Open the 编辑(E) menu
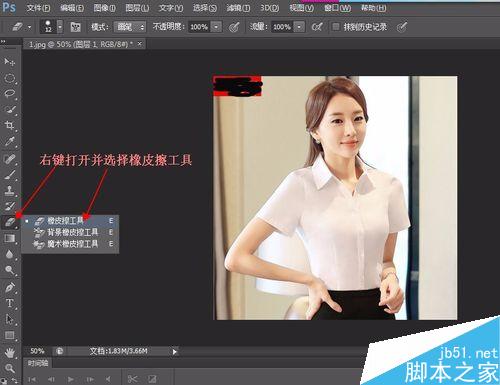Screen dimensions: 500x385 coord(72,7)
